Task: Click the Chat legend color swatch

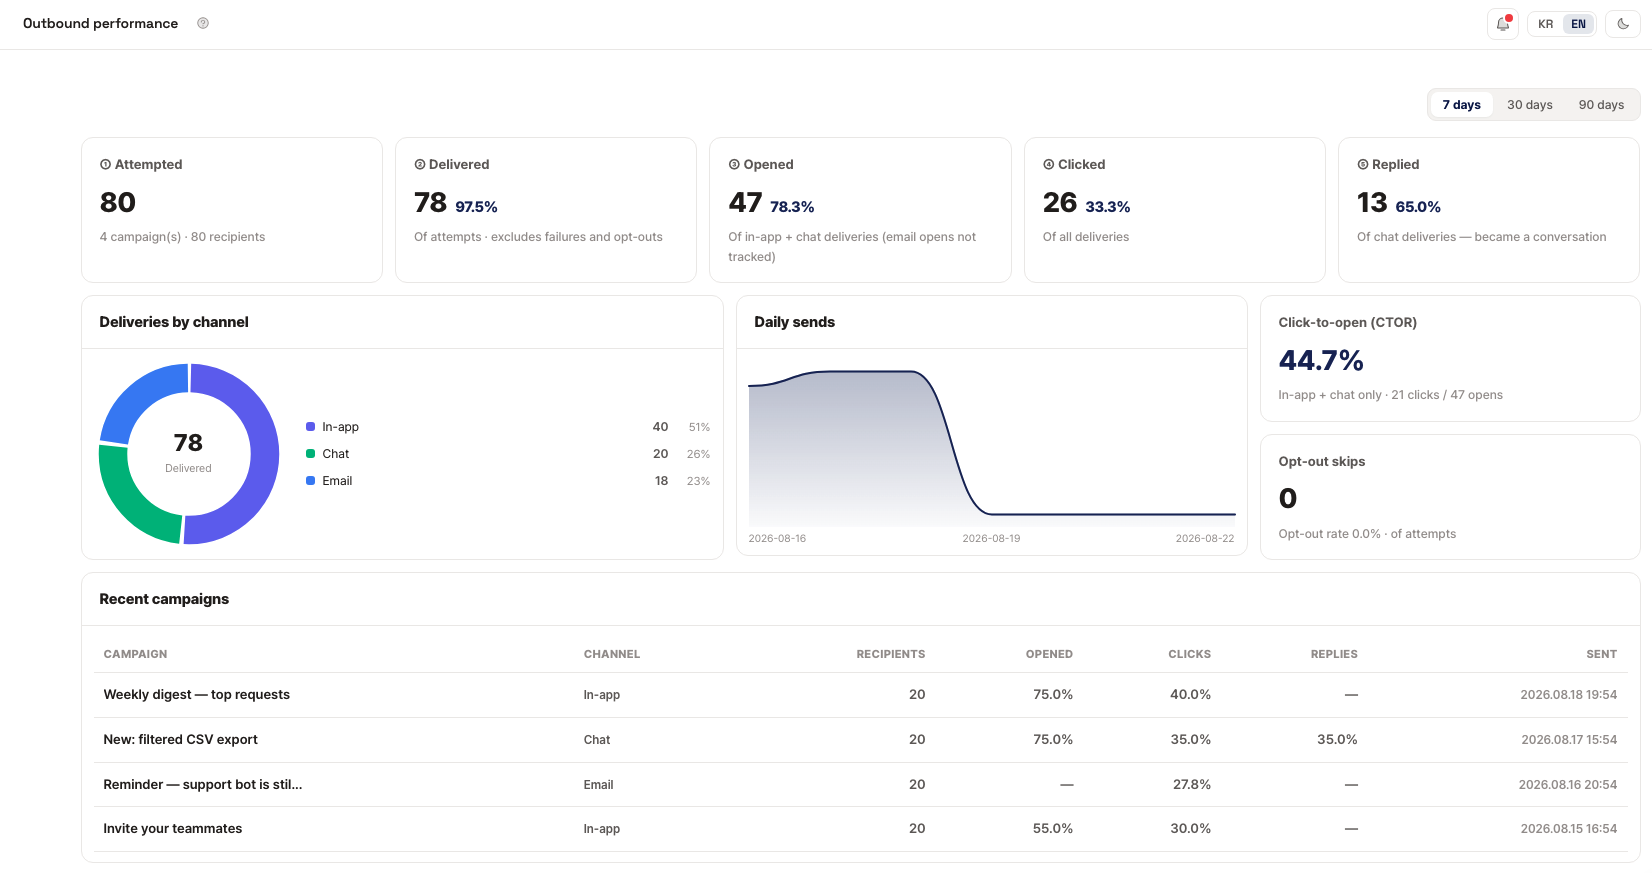Action: coord(310,454)
